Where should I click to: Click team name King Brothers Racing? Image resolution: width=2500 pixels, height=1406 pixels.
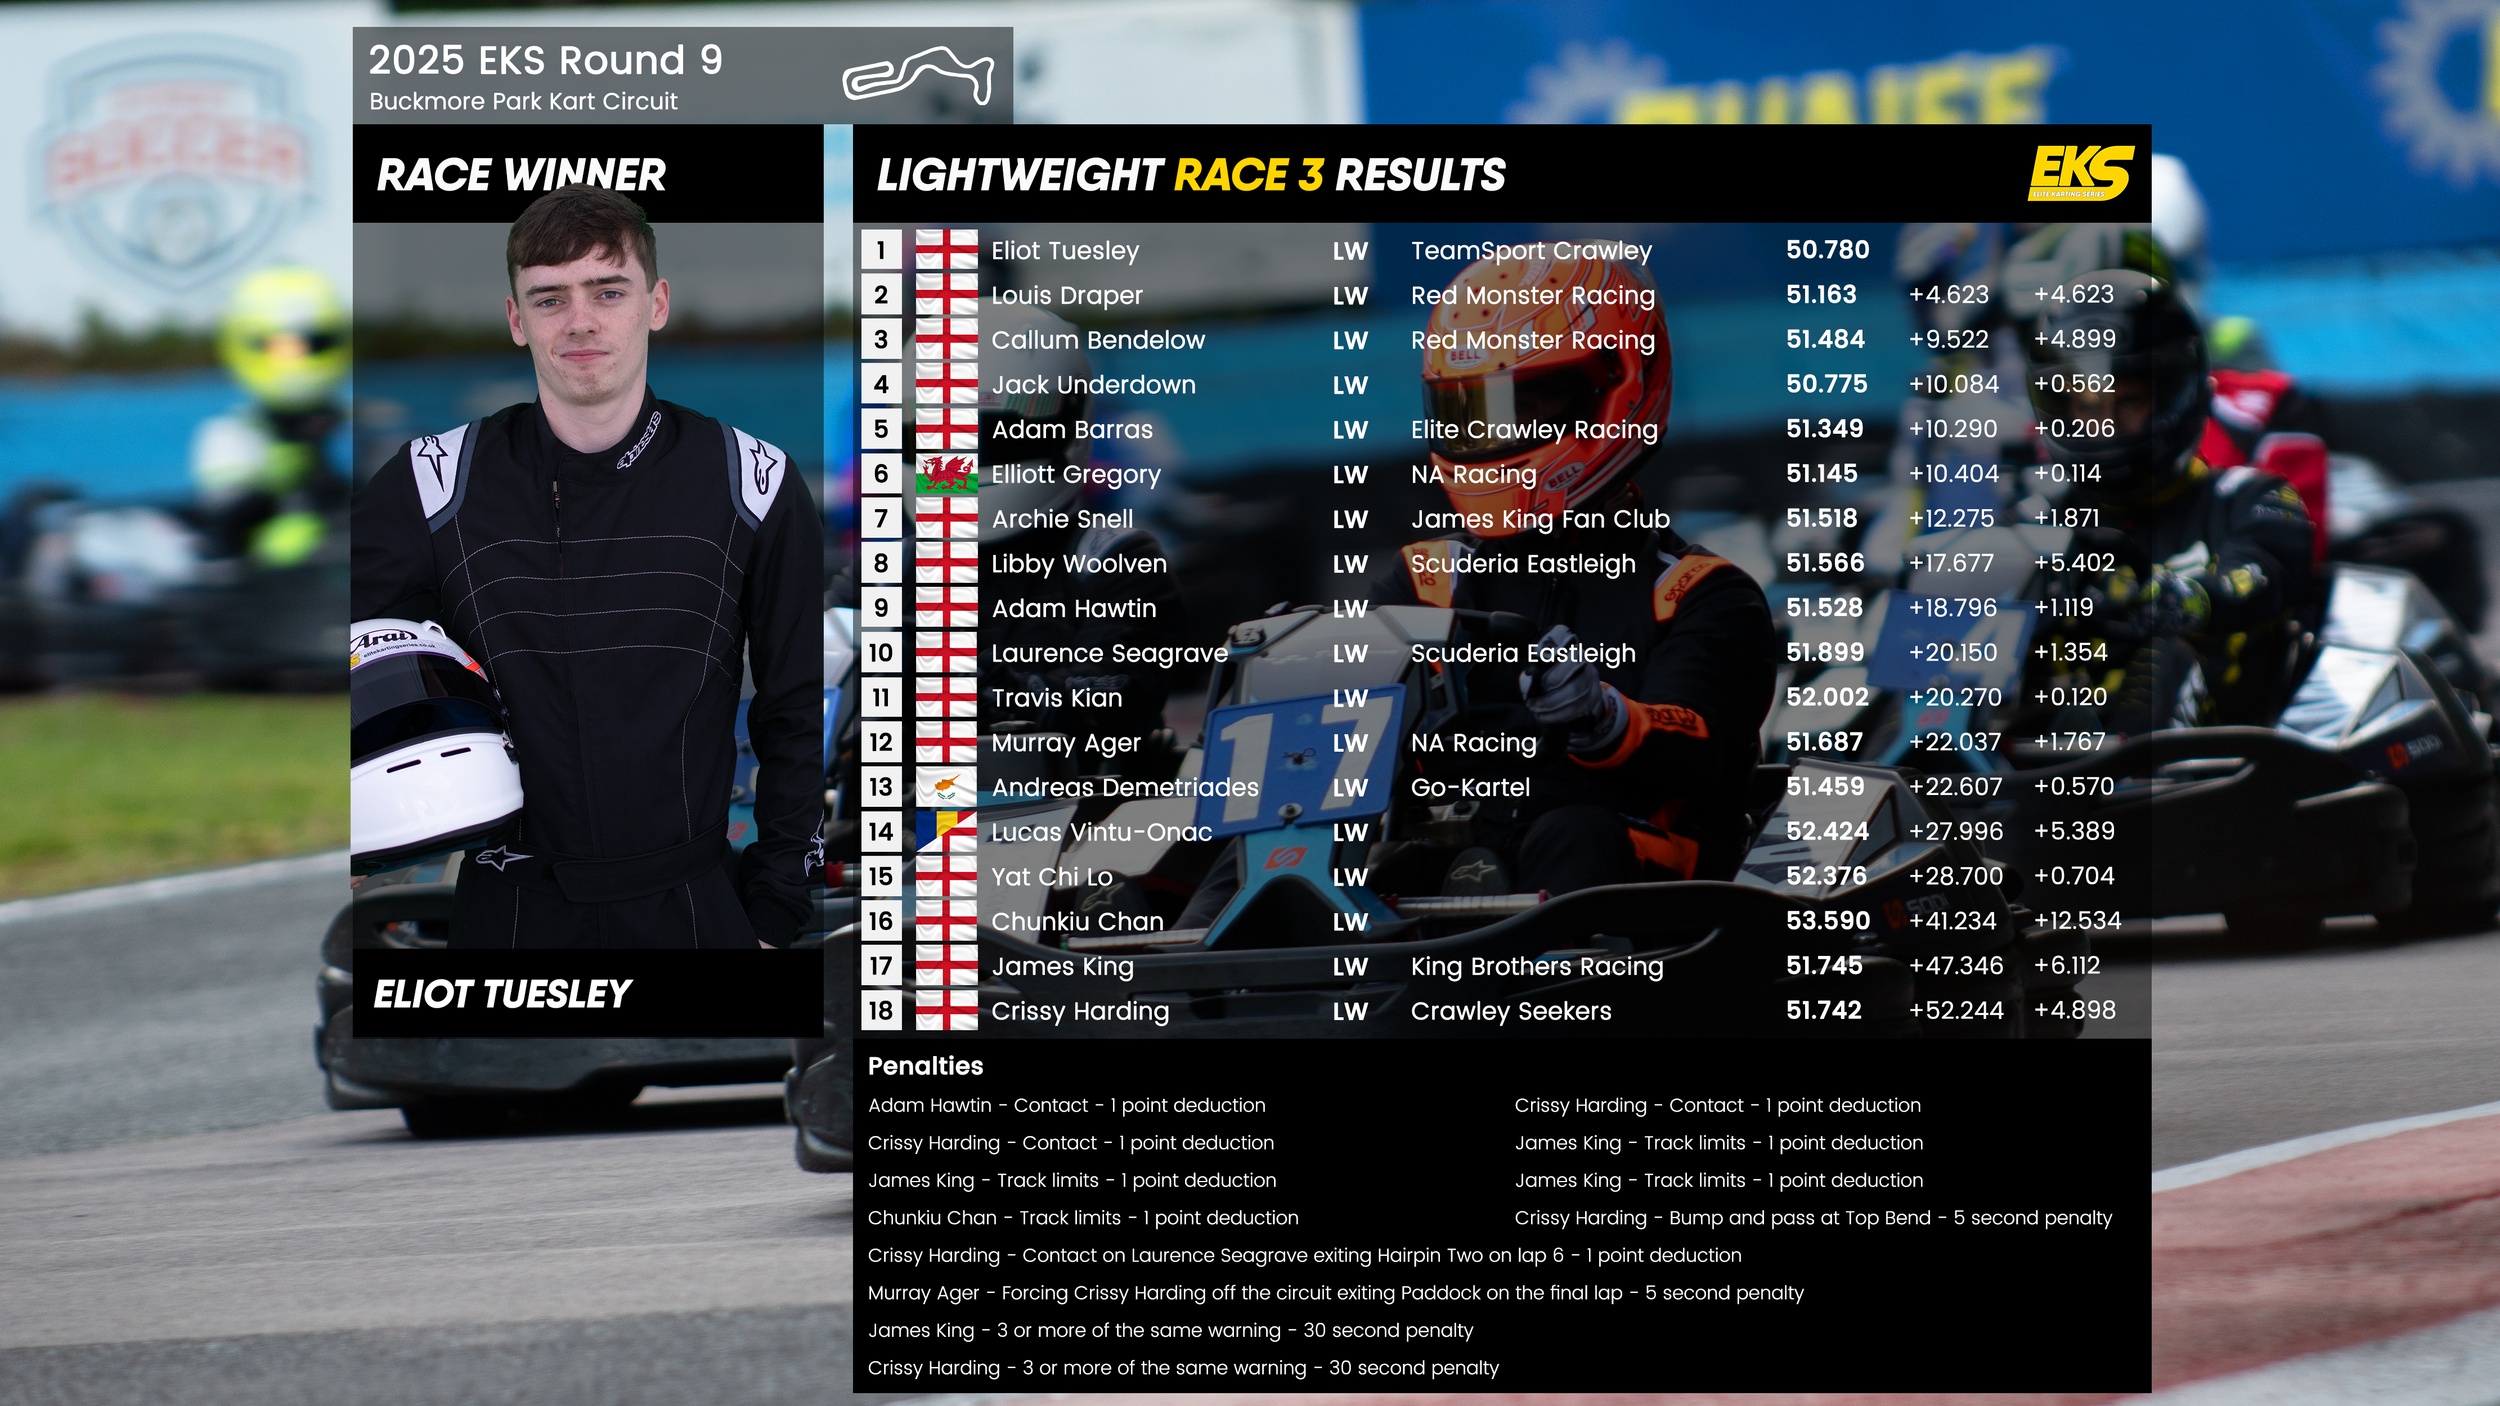coord(1536,966)
